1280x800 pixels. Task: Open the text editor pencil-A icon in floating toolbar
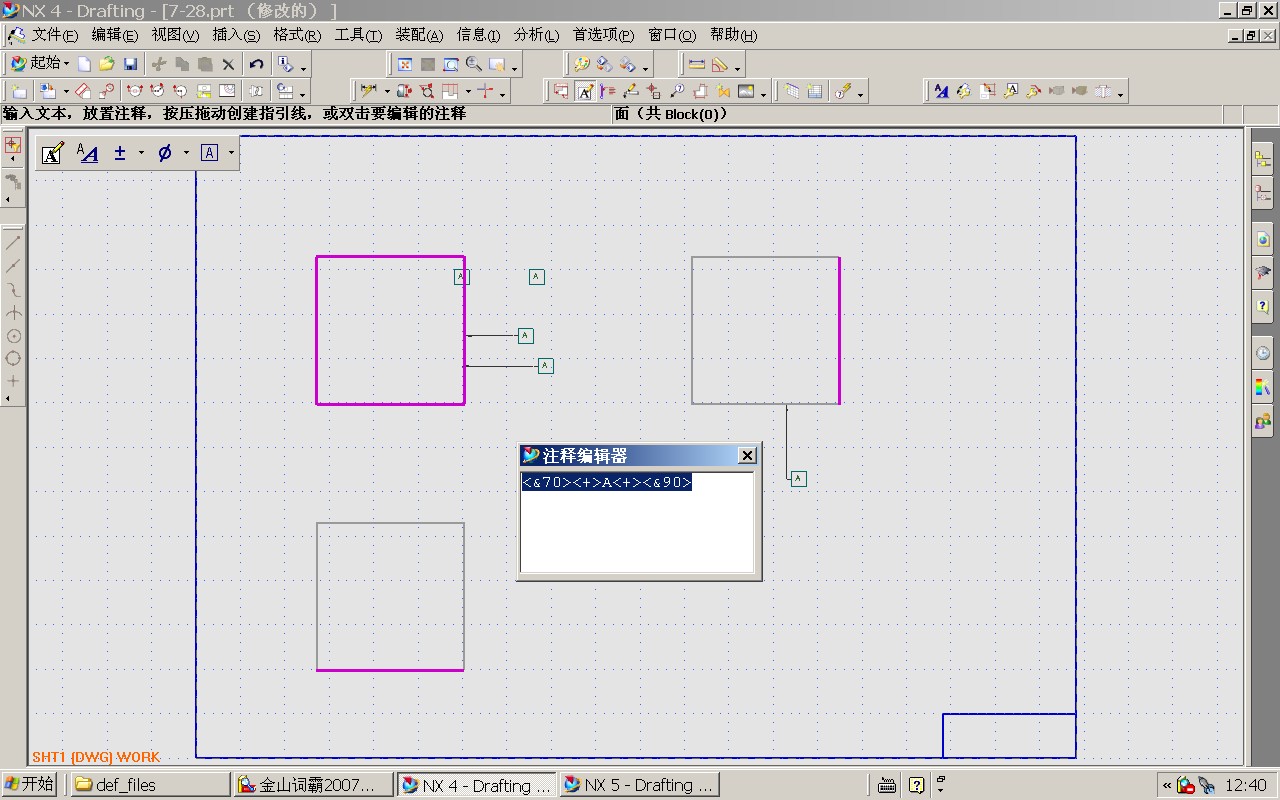53,153
